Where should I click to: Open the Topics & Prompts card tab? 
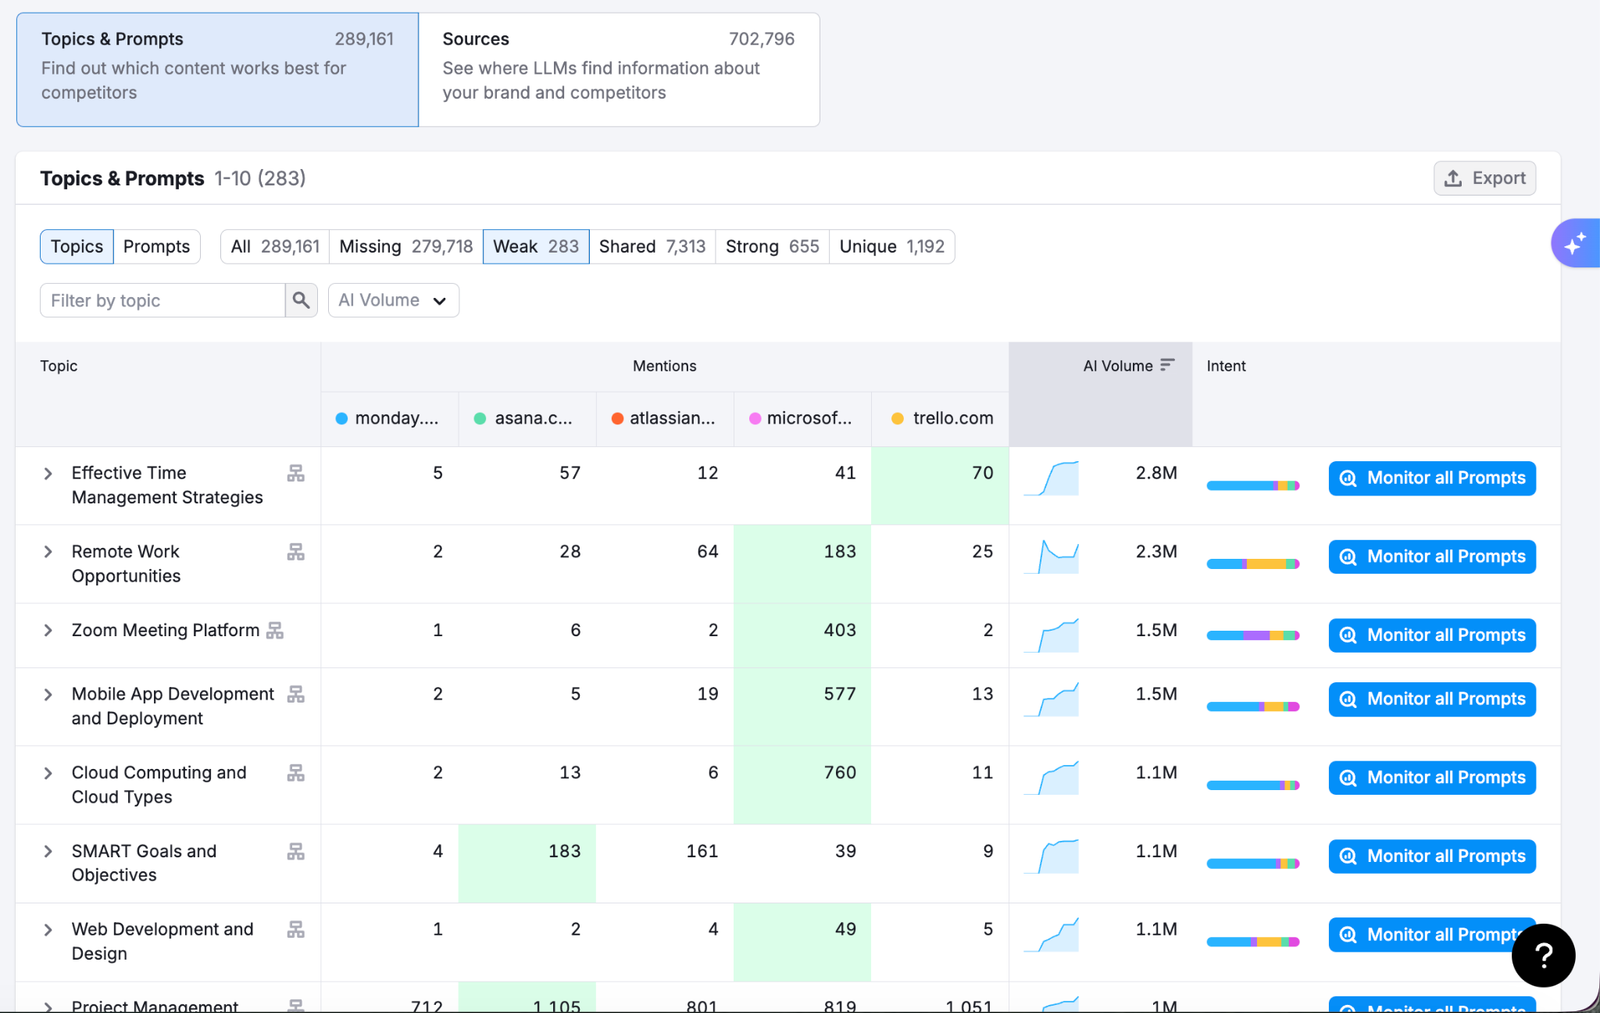218,70
